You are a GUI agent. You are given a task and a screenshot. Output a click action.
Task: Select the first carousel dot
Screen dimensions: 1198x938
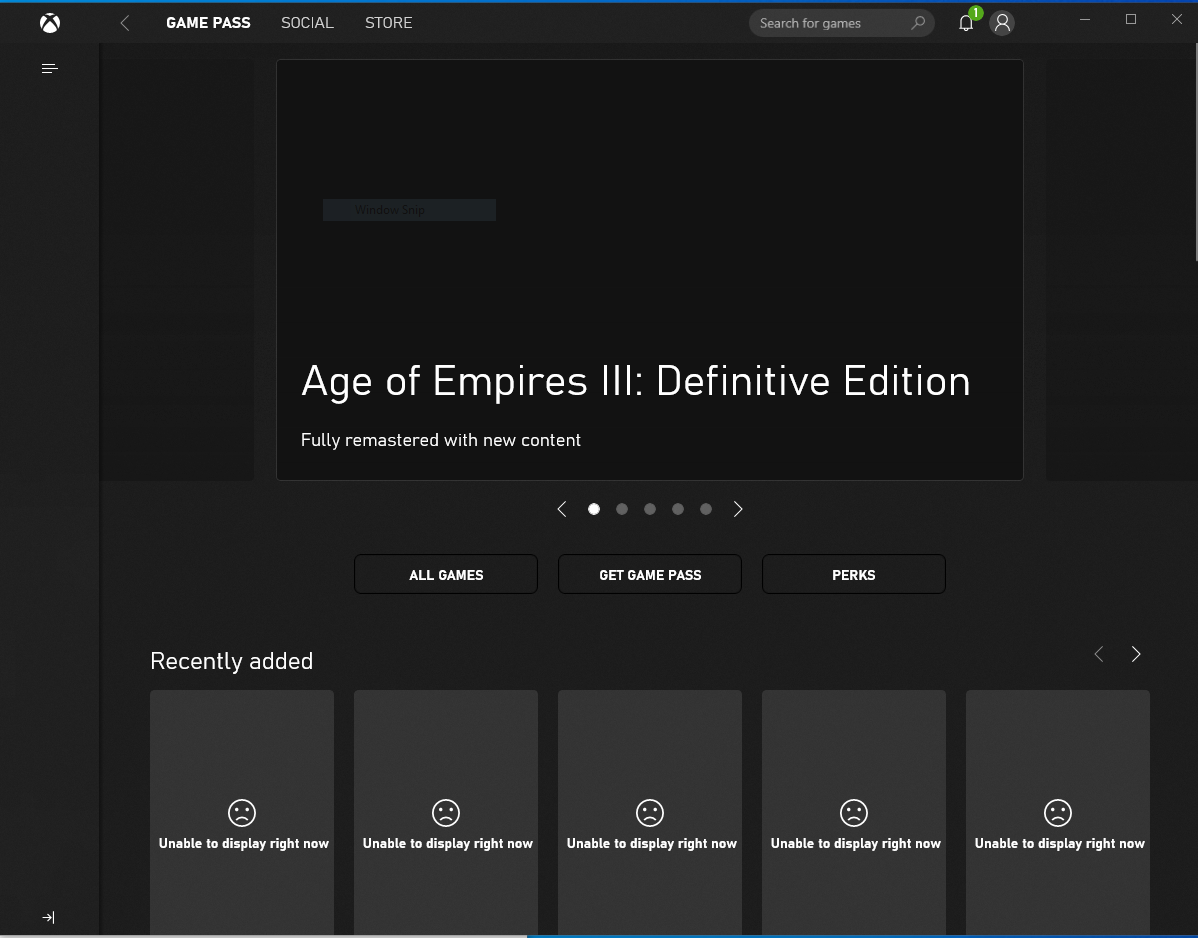pyautogui.click(x=594, y=509)
